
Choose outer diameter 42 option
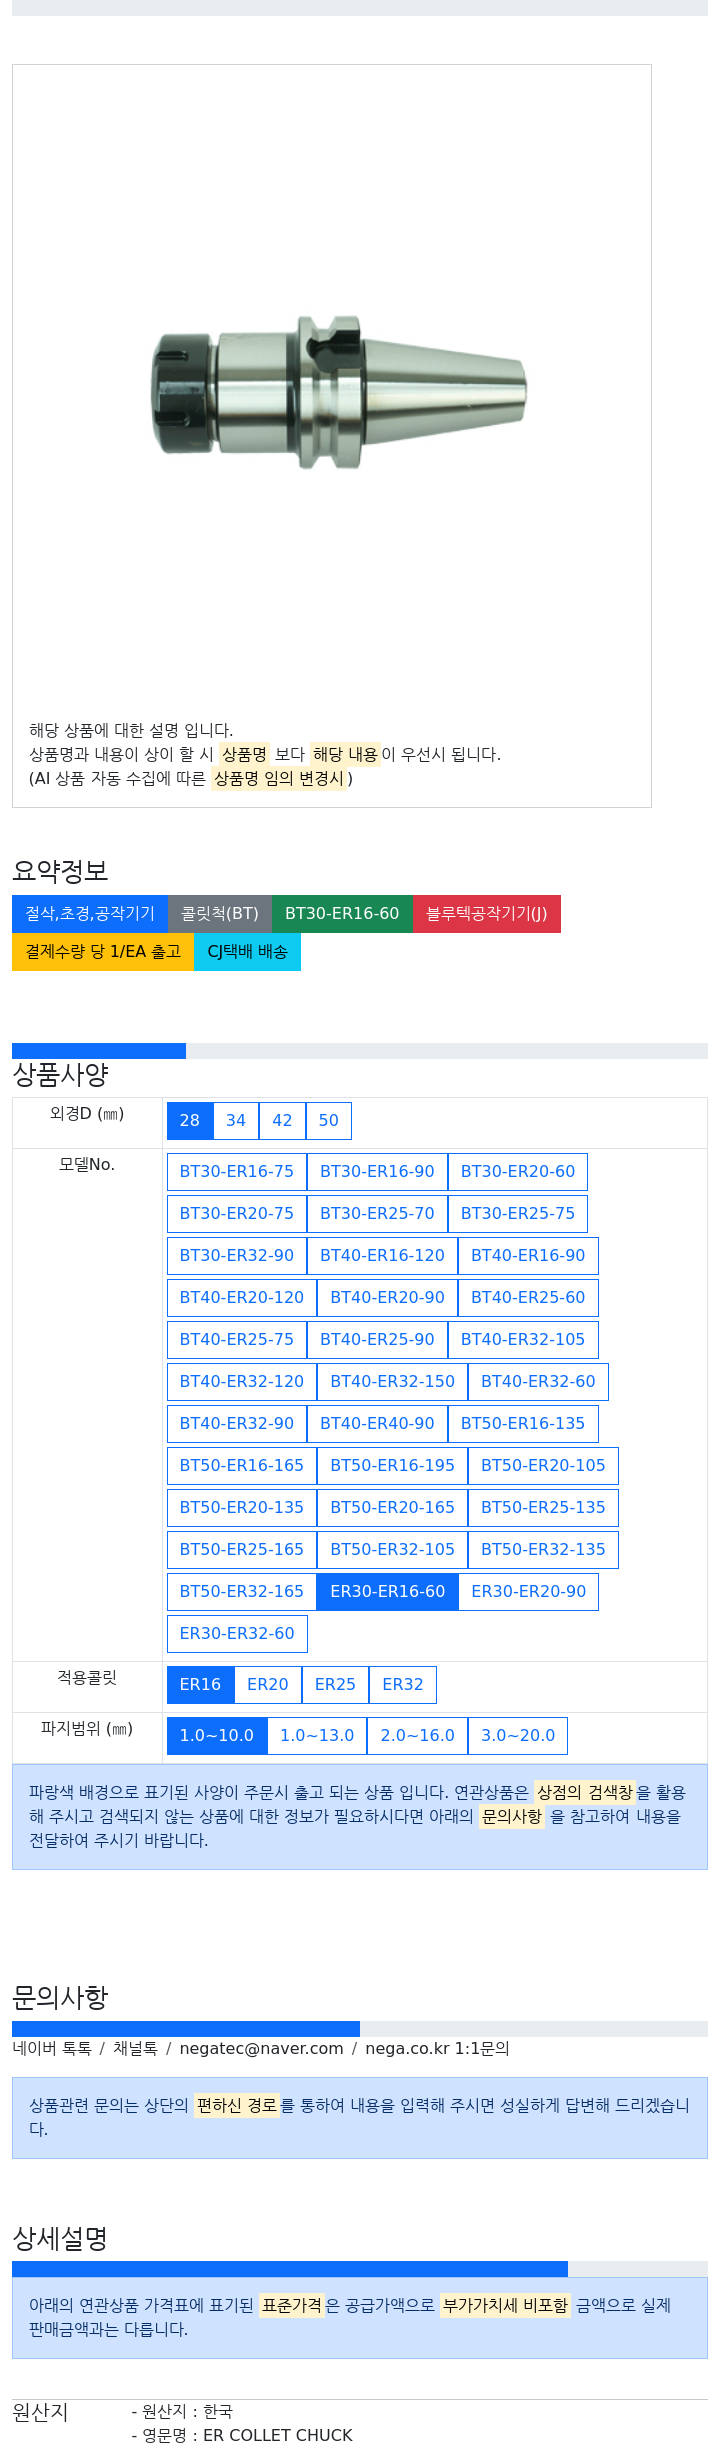tap(283, 1121)
